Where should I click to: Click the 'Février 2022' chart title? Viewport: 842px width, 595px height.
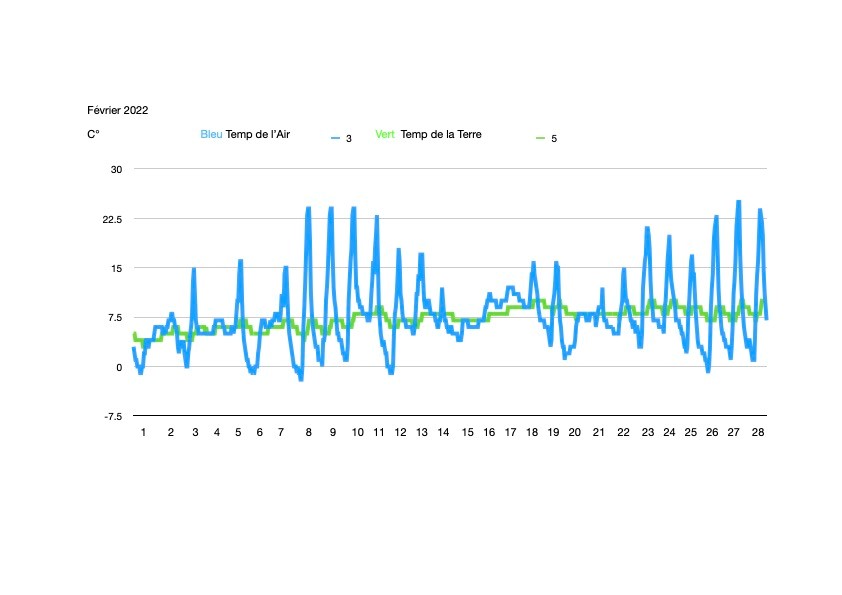[118, 110]
